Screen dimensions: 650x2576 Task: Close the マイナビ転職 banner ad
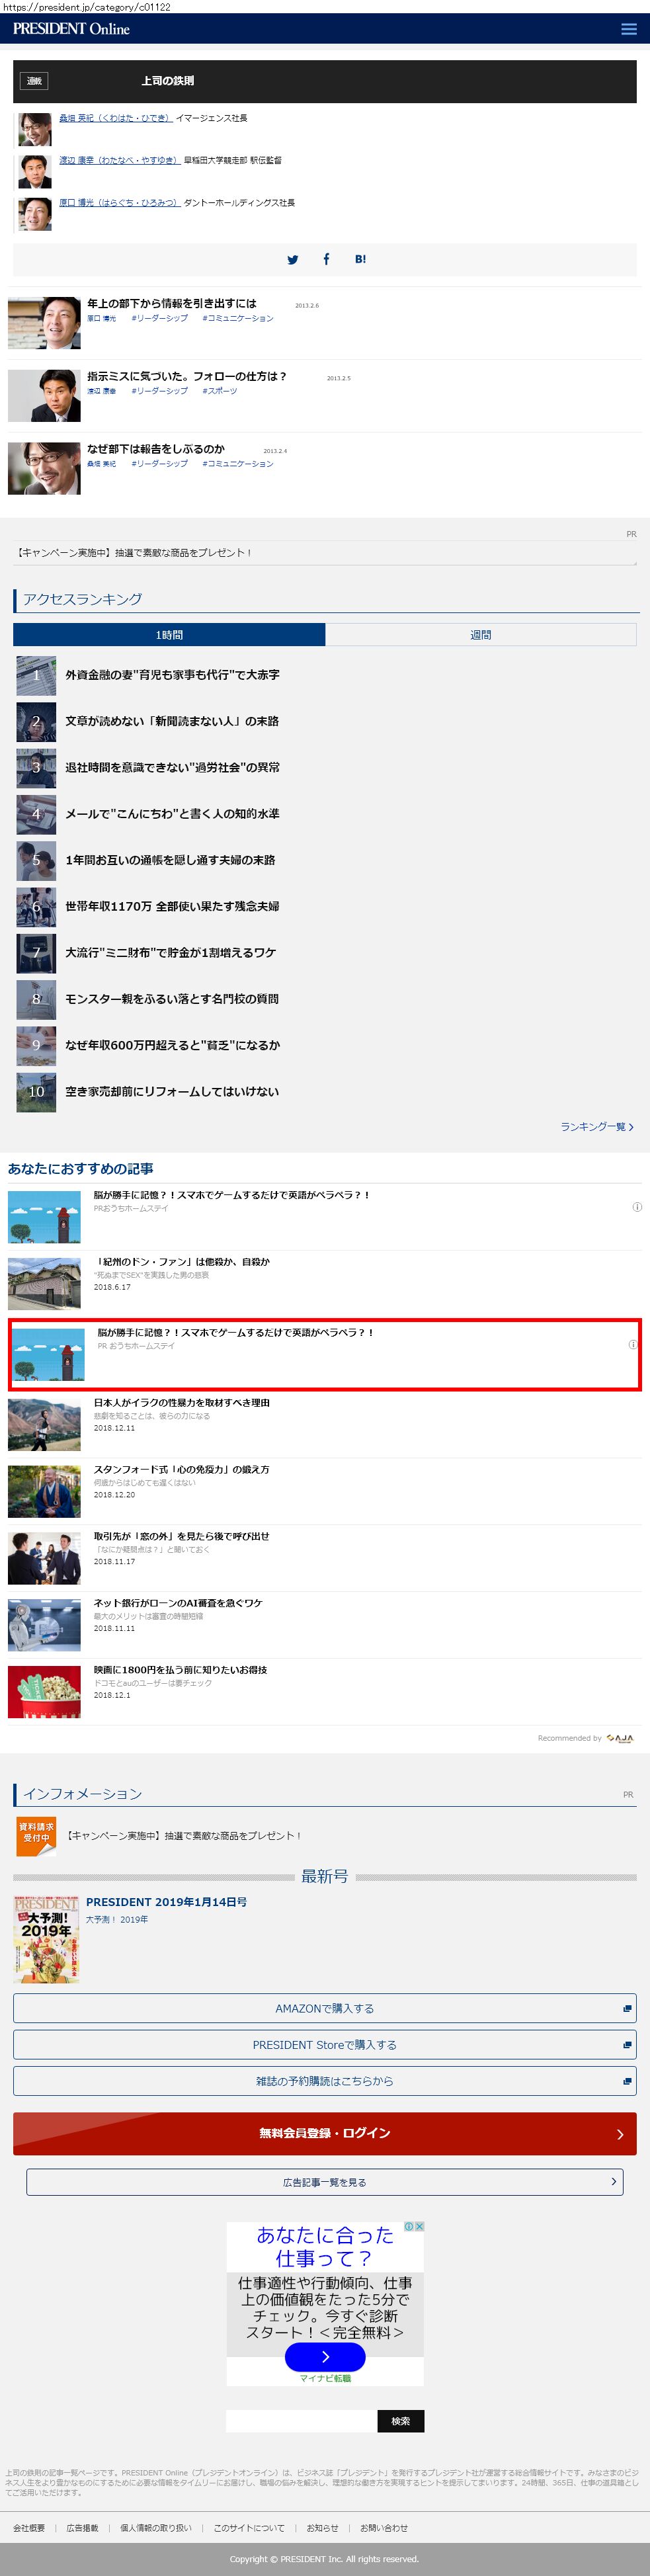pos(419,2226)
